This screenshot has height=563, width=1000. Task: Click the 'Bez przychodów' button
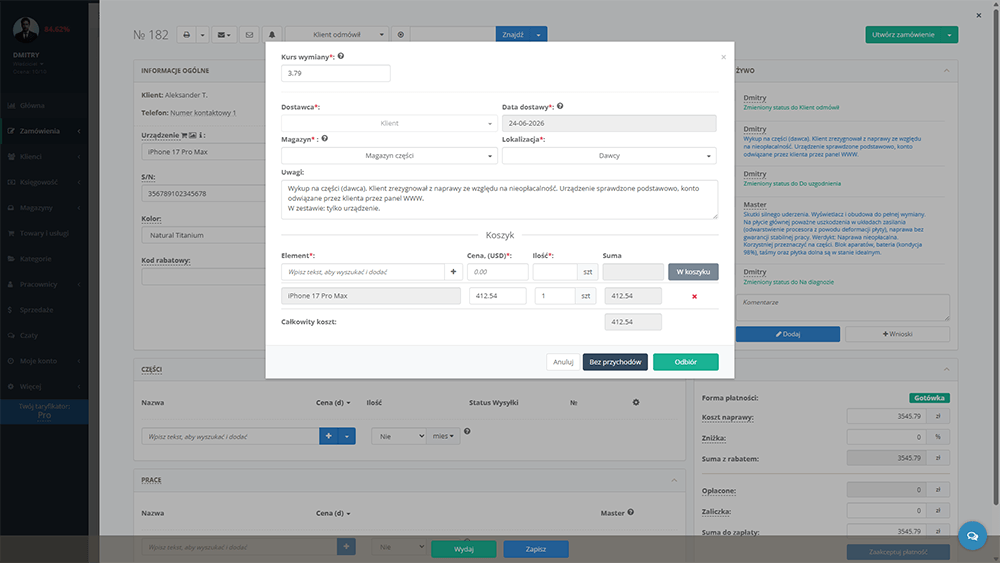click(x=615, y=362)
